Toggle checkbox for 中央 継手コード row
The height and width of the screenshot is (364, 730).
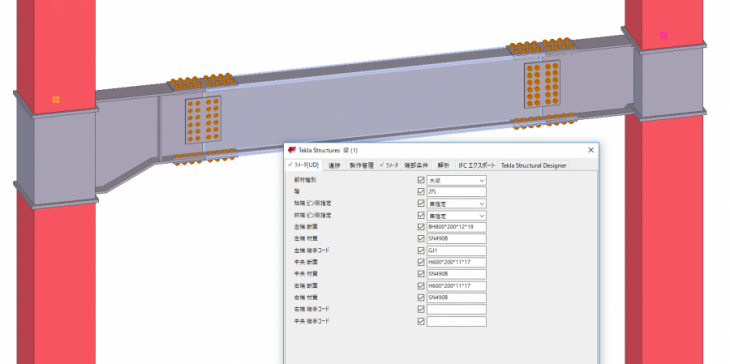[x=421, y=321]
